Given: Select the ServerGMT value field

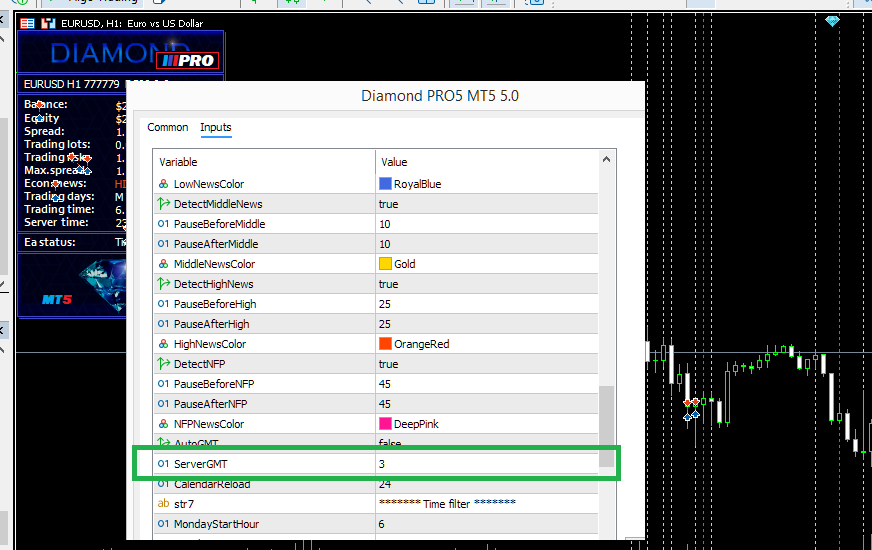Looking at the screenshot, I should pos(487,464).
